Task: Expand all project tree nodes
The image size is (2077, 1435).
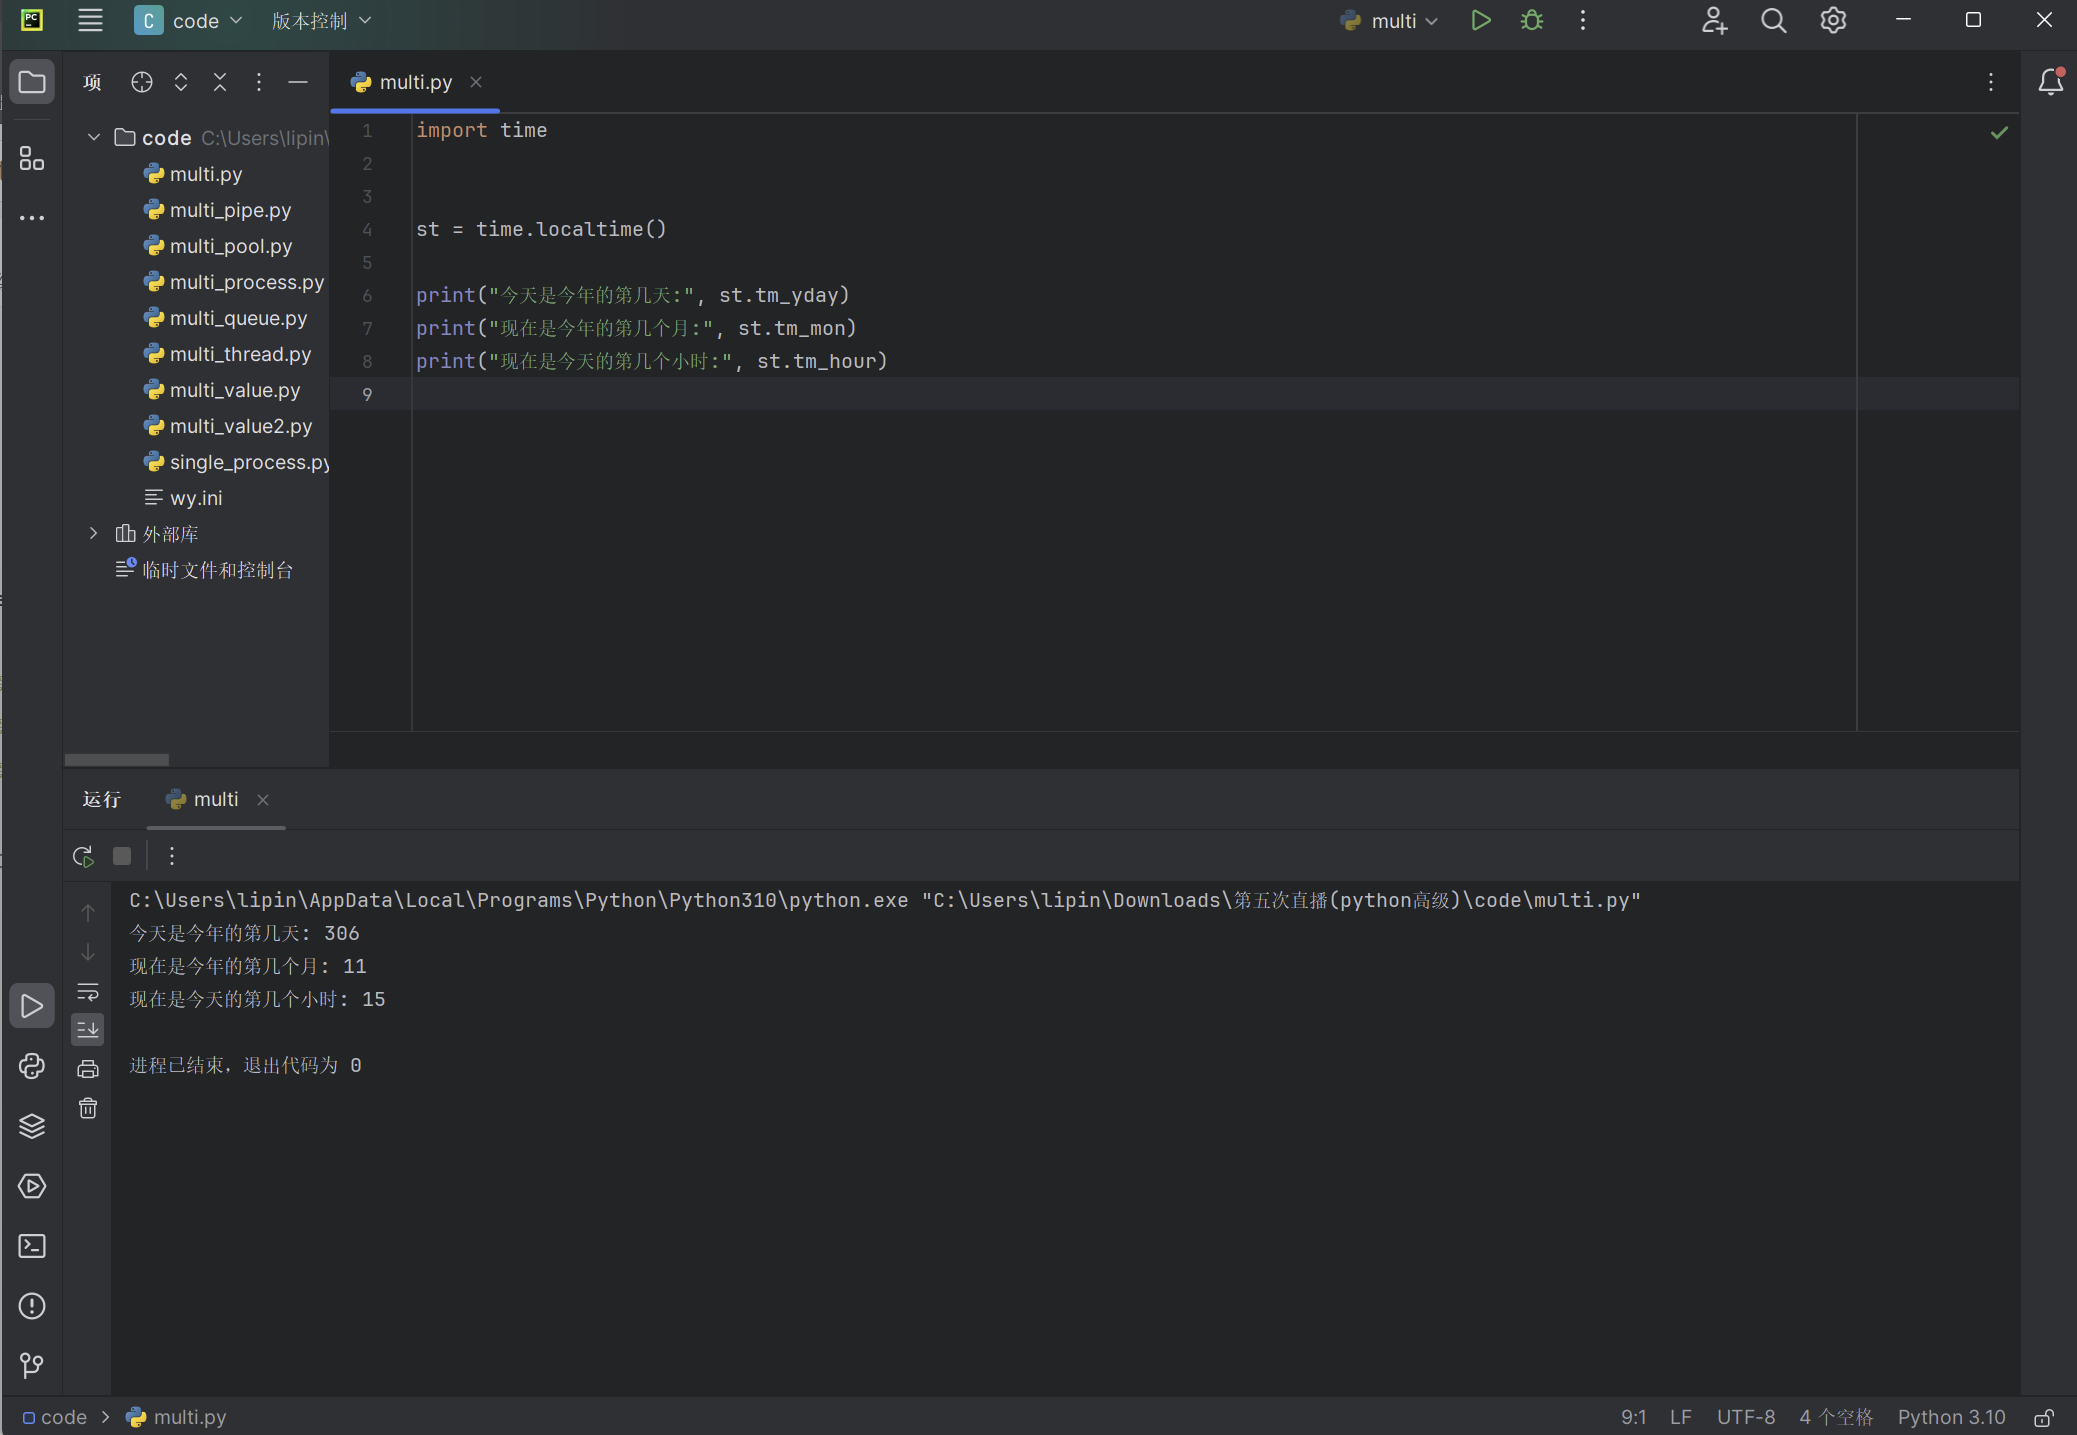Action: point(181,82)
